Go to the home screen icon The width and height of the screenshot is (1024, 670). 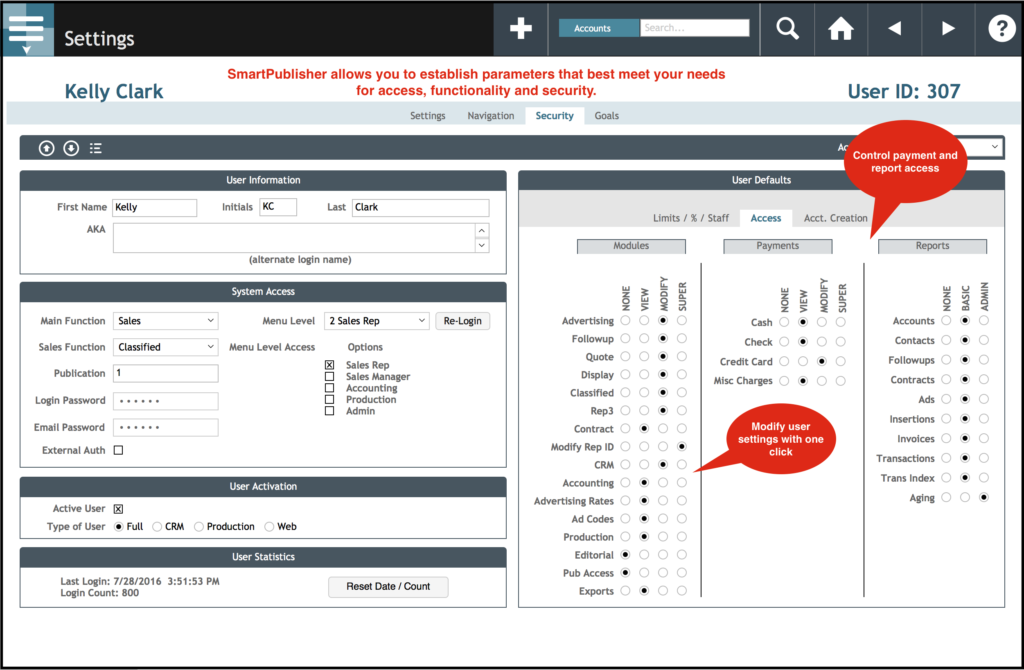840,28
